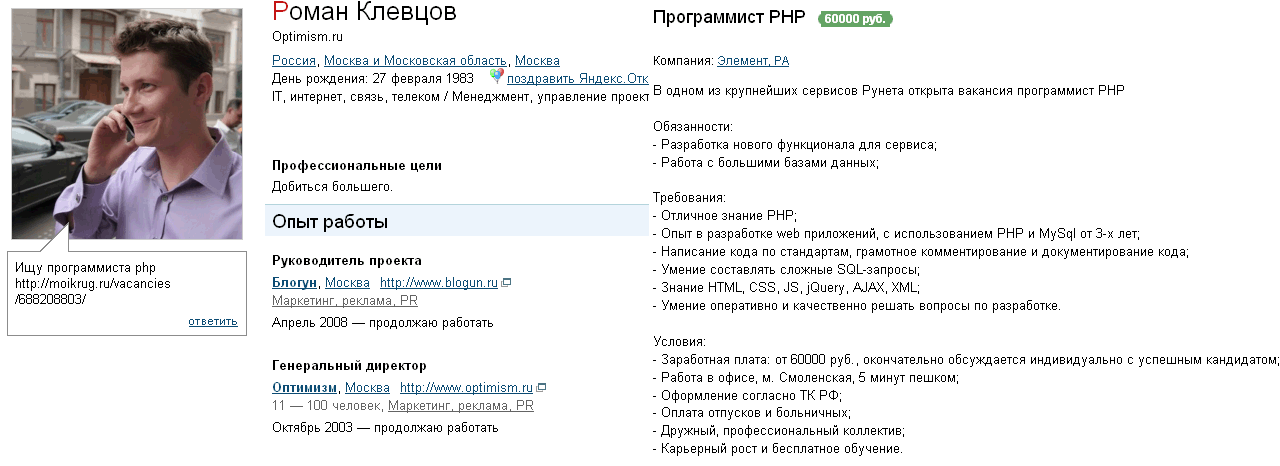Click the green 60000 руб. salary badge
Screen dimensions: 1280x466
coord(855,18)
